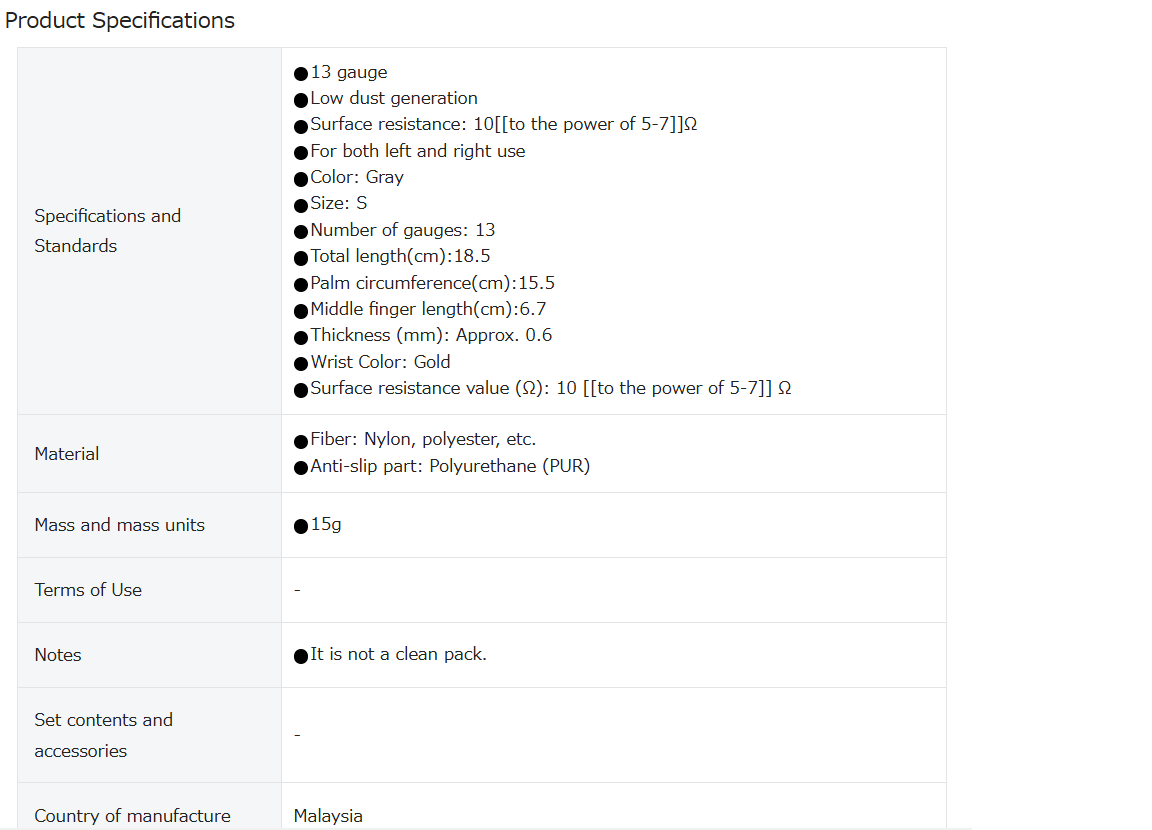Click the Product Specifications heading
This screenshot has width=1152, height=830.
(120, 21)
